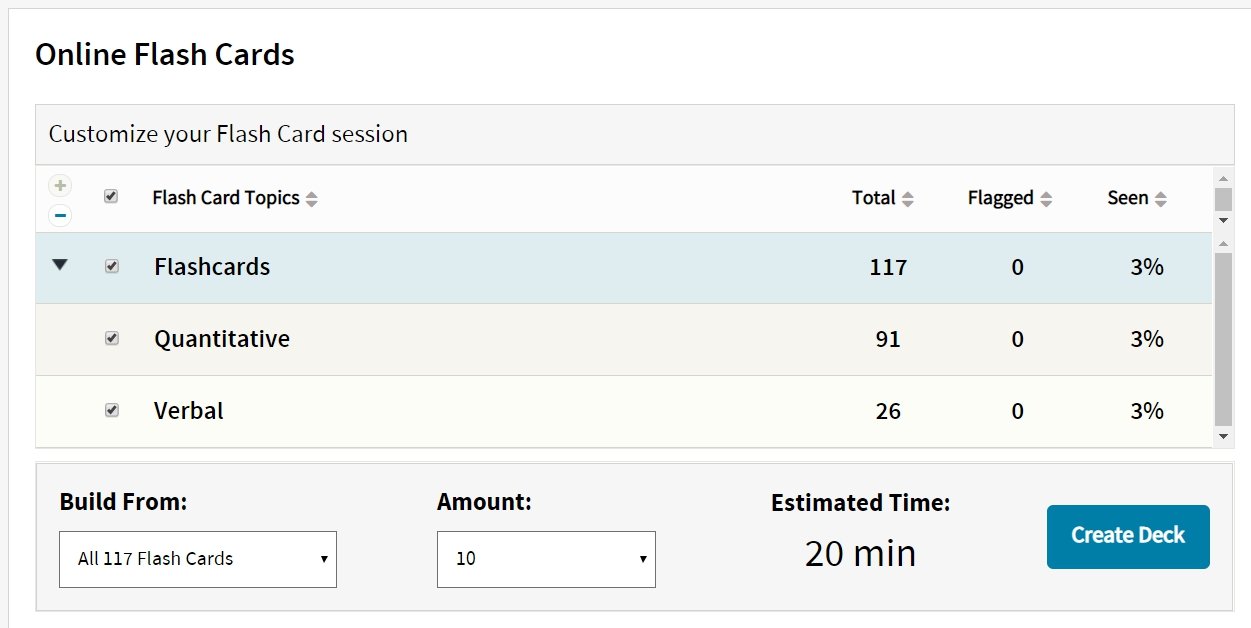The height and width of the screenshot is (628, 1251).
Task: Sort by Total column arrows icon
Action: [x=908, y=199]
